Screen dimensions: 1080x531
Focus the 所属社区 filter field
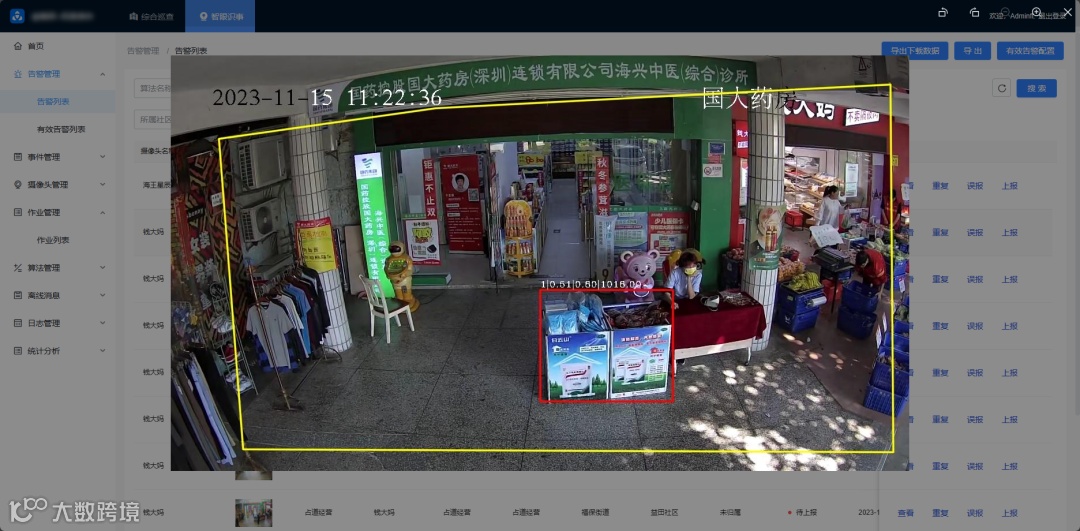coord(153,119)
